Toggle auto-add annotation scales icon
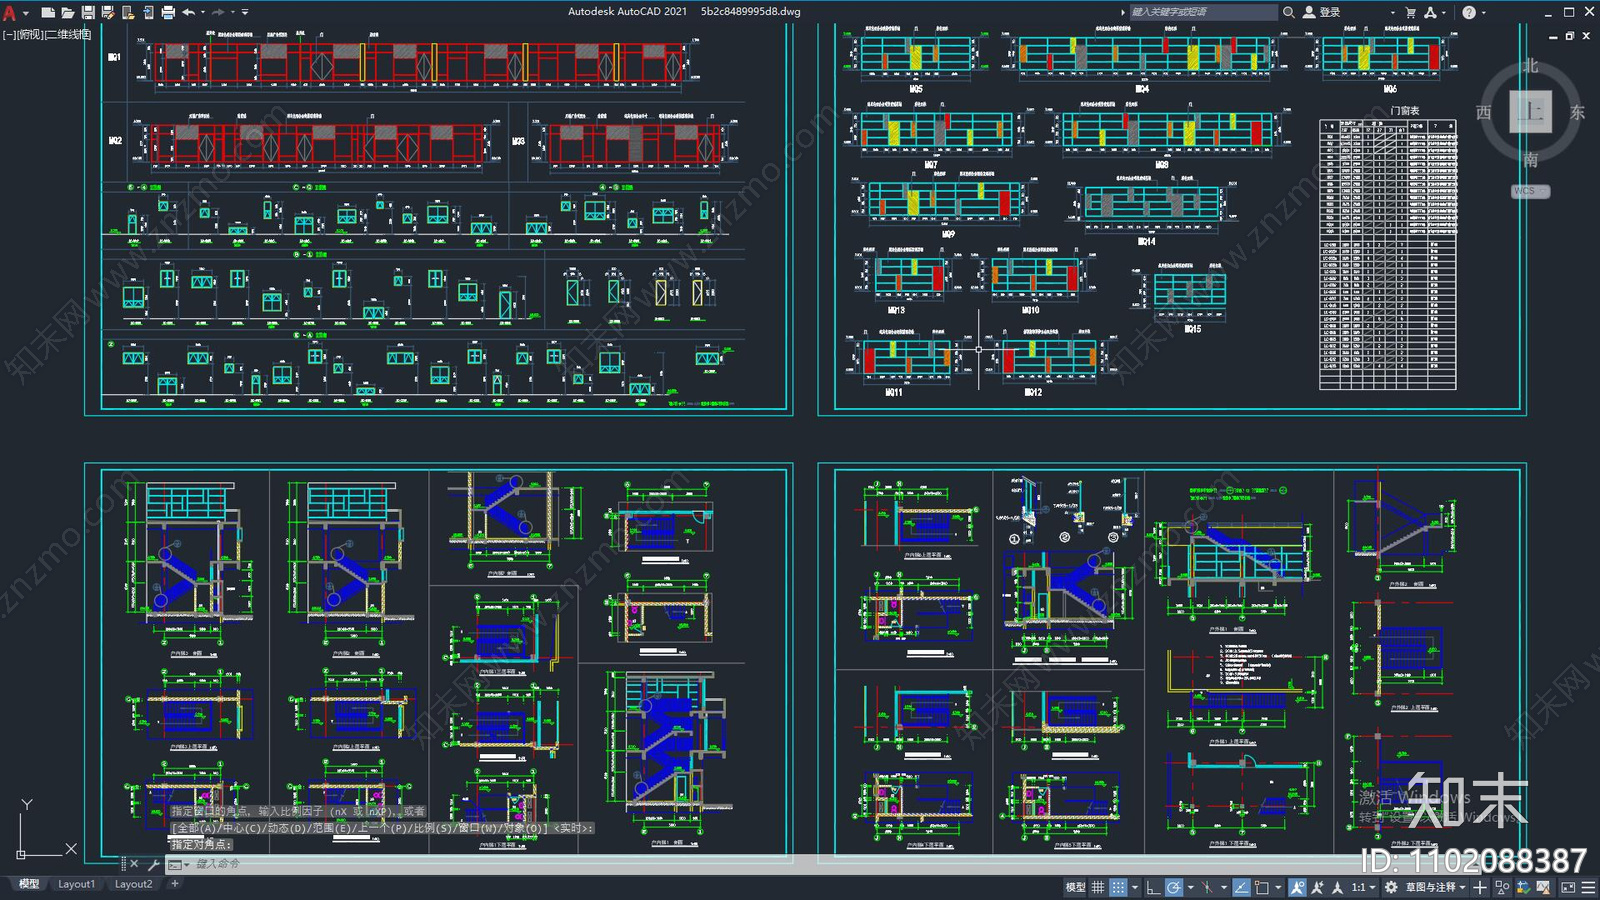This screenshot has width=1600, height=900. 1317,887
